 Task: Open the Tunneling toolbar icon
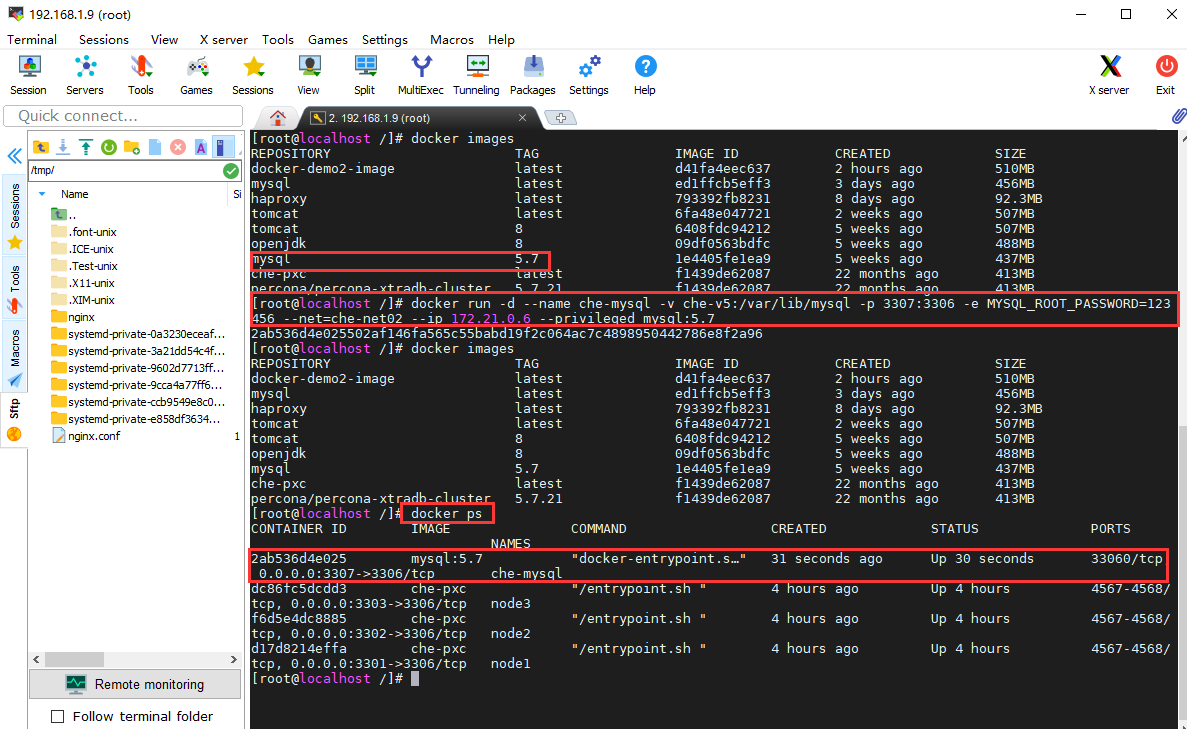tap(477, 75)
